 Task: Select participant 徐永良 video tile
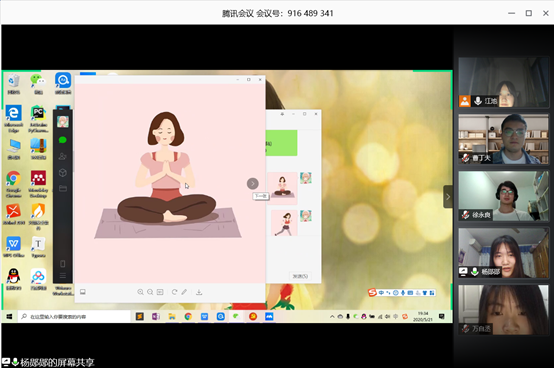pos(503,196)
